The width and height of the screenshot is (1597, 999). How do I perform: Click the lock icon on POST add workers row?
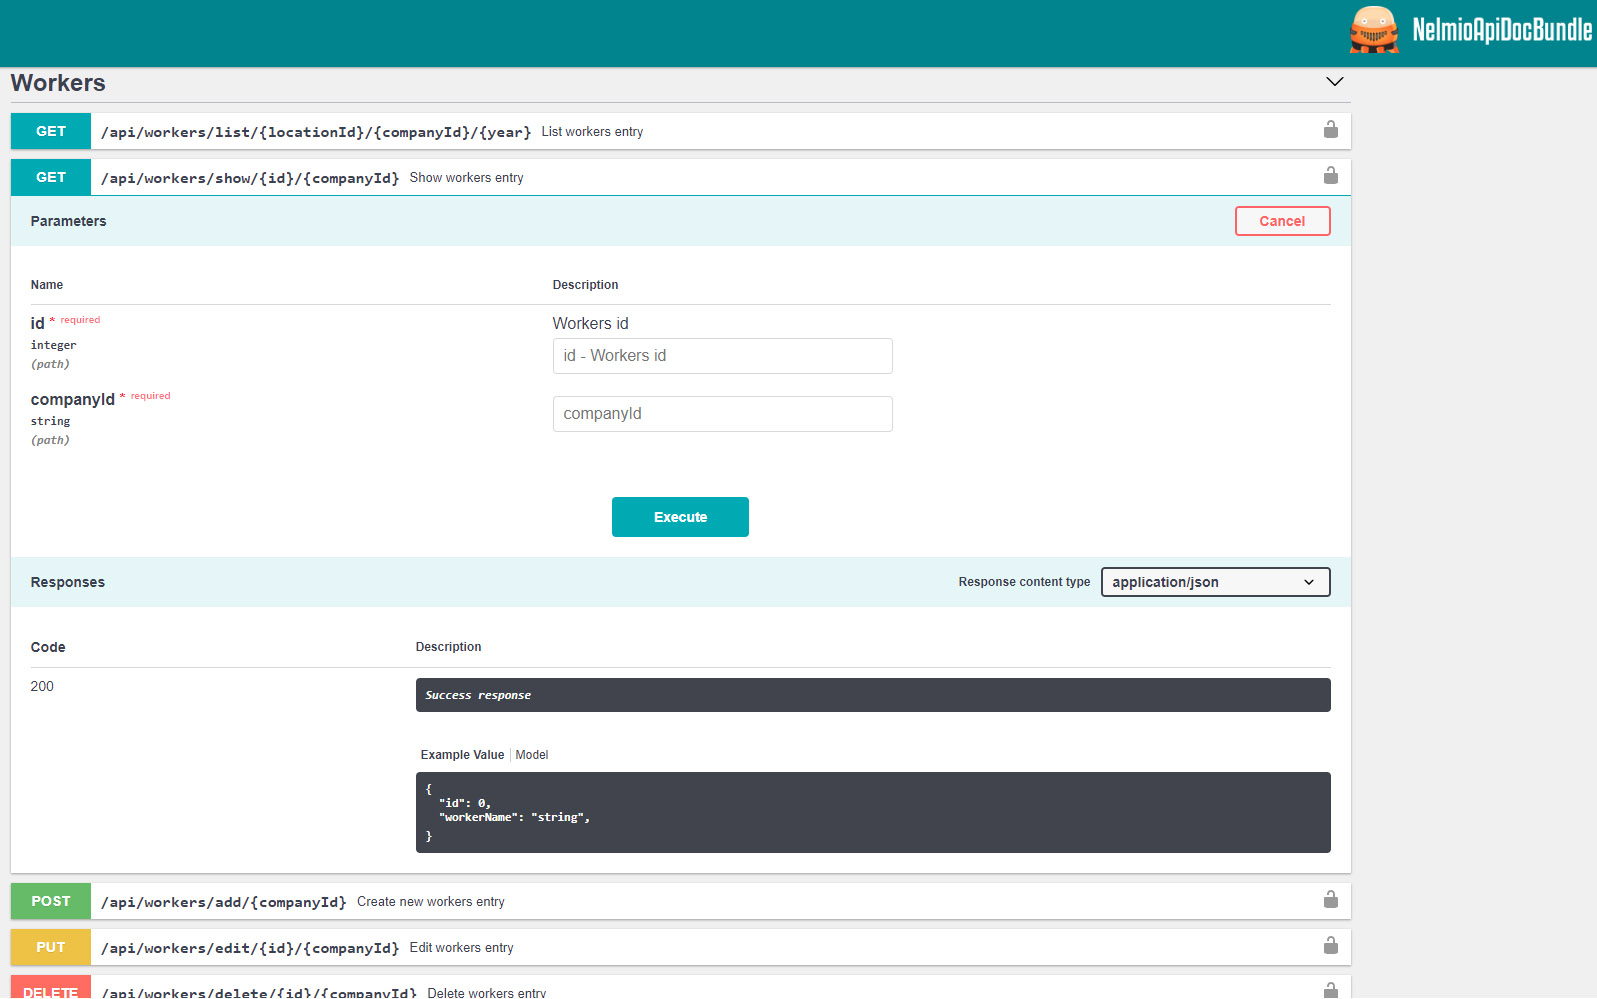click(x=1330, y=900)
